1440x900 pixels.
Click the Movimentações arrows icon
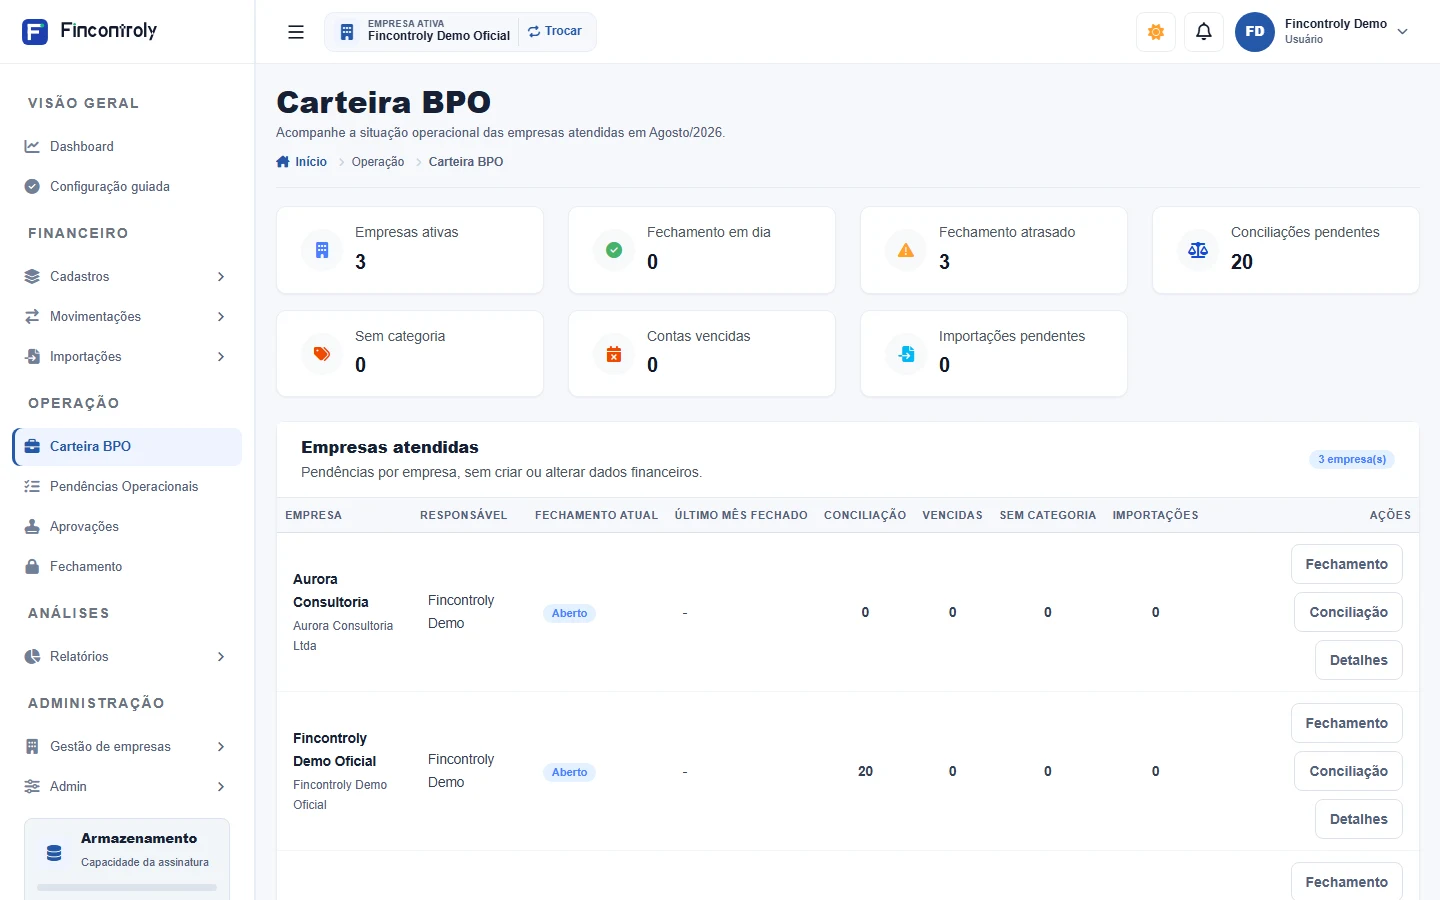[32, 317]
